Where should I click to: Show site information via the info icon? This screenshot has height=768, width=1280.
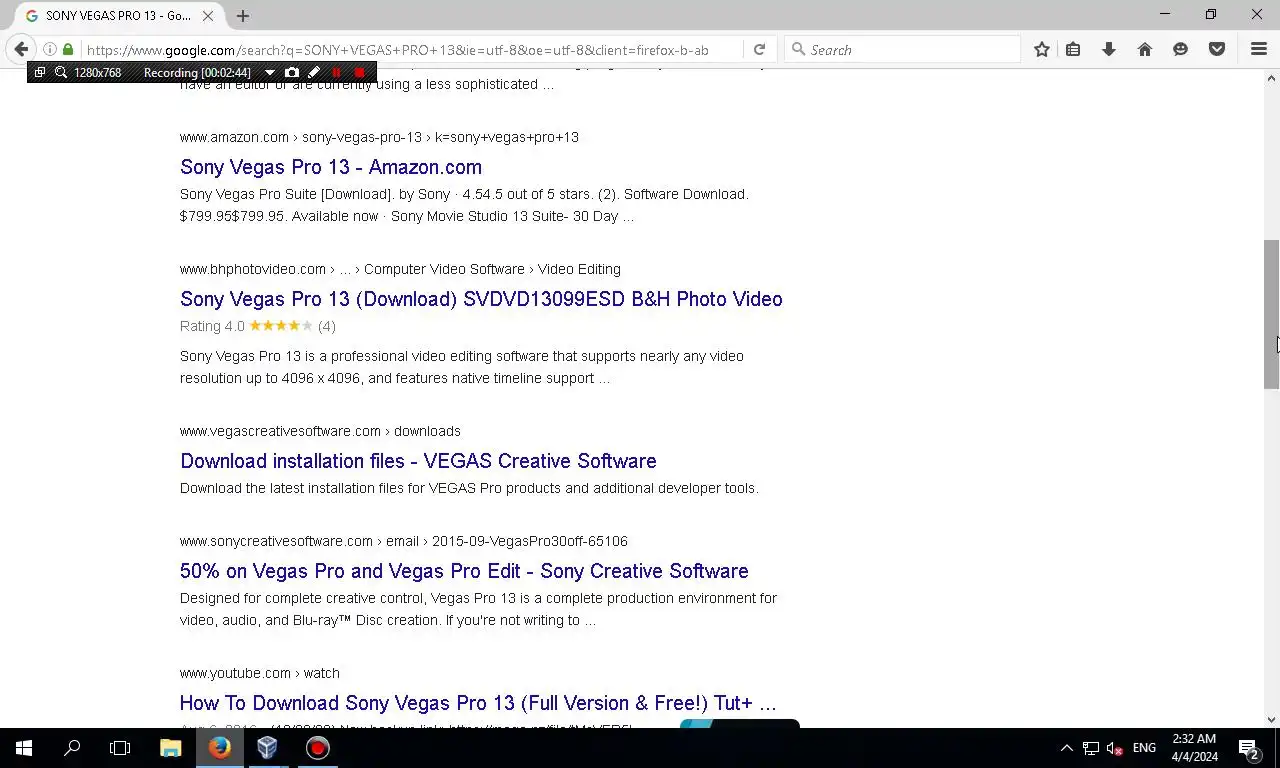(49, 49)
